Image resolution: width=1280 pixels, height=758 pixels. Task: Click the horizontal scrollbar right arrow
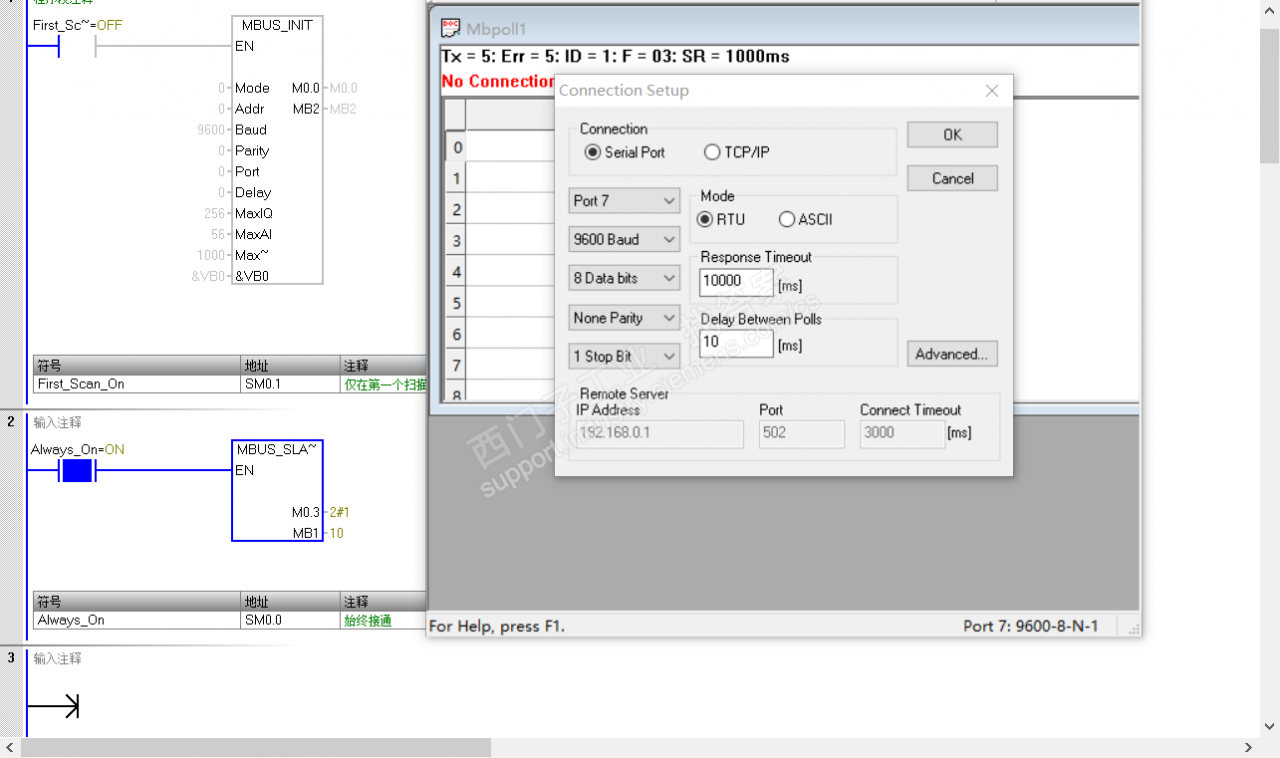pyautogui.click(x=1248, y=748)
